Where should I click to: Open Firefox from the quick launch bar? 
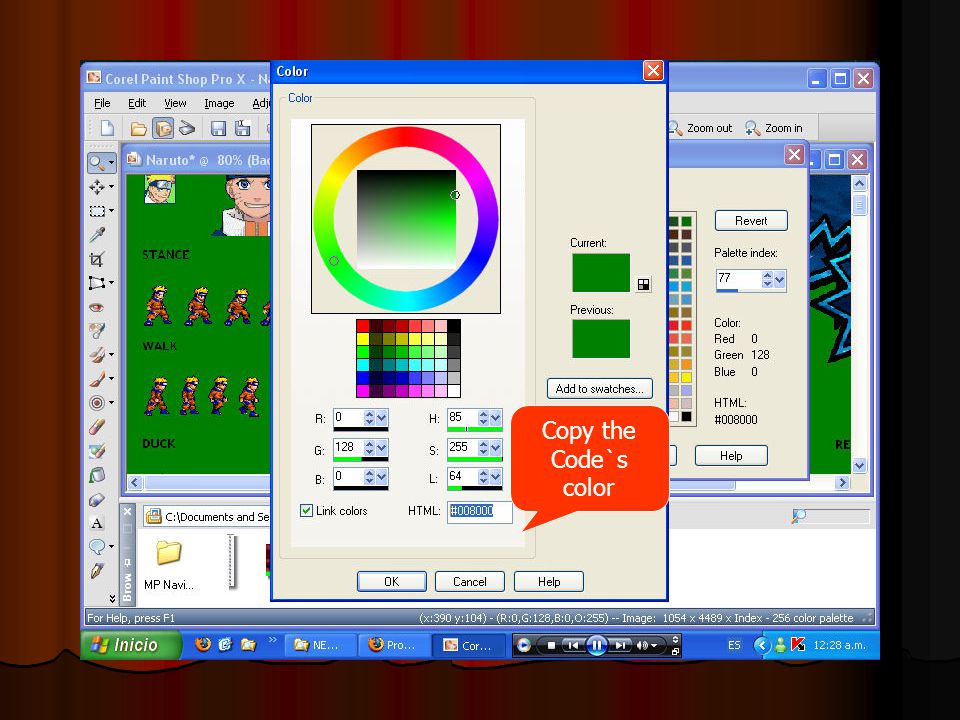203,645
